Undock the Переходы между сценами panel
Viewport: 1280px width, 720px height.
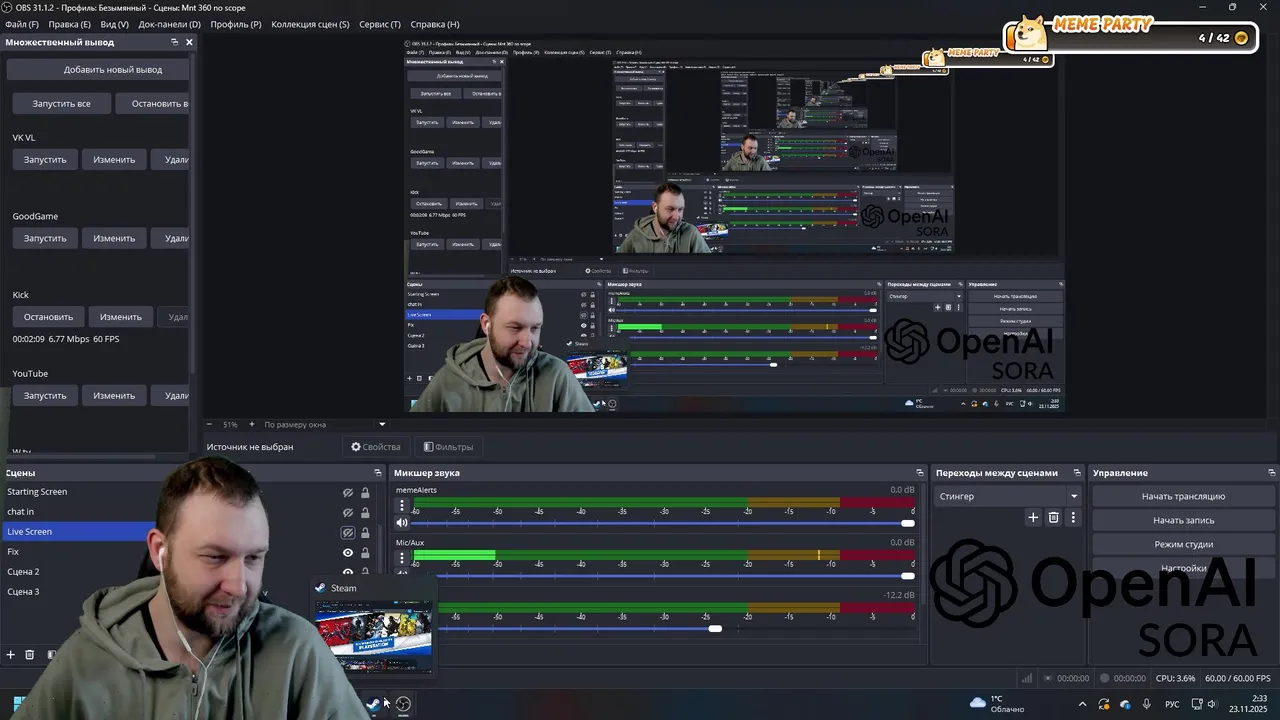(1077, 473)
